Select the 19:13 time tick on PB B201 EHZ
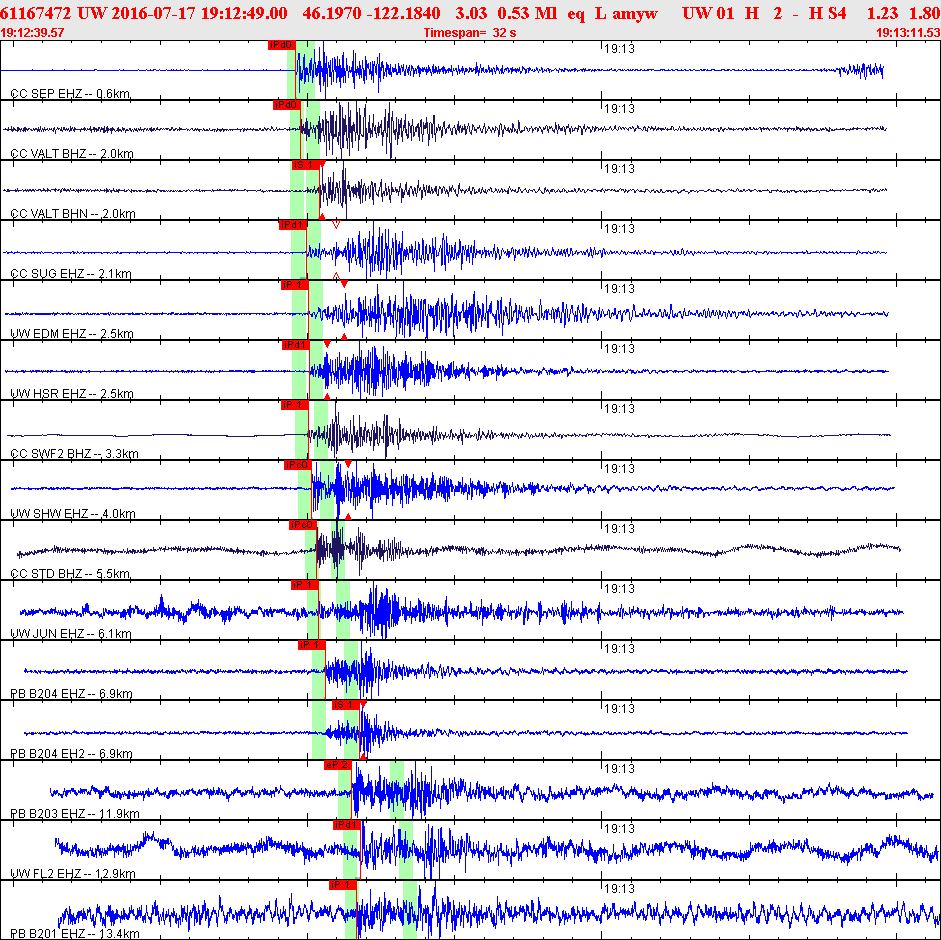The height and width of the screenshot is (940, 941). click(x=619, y=889)
